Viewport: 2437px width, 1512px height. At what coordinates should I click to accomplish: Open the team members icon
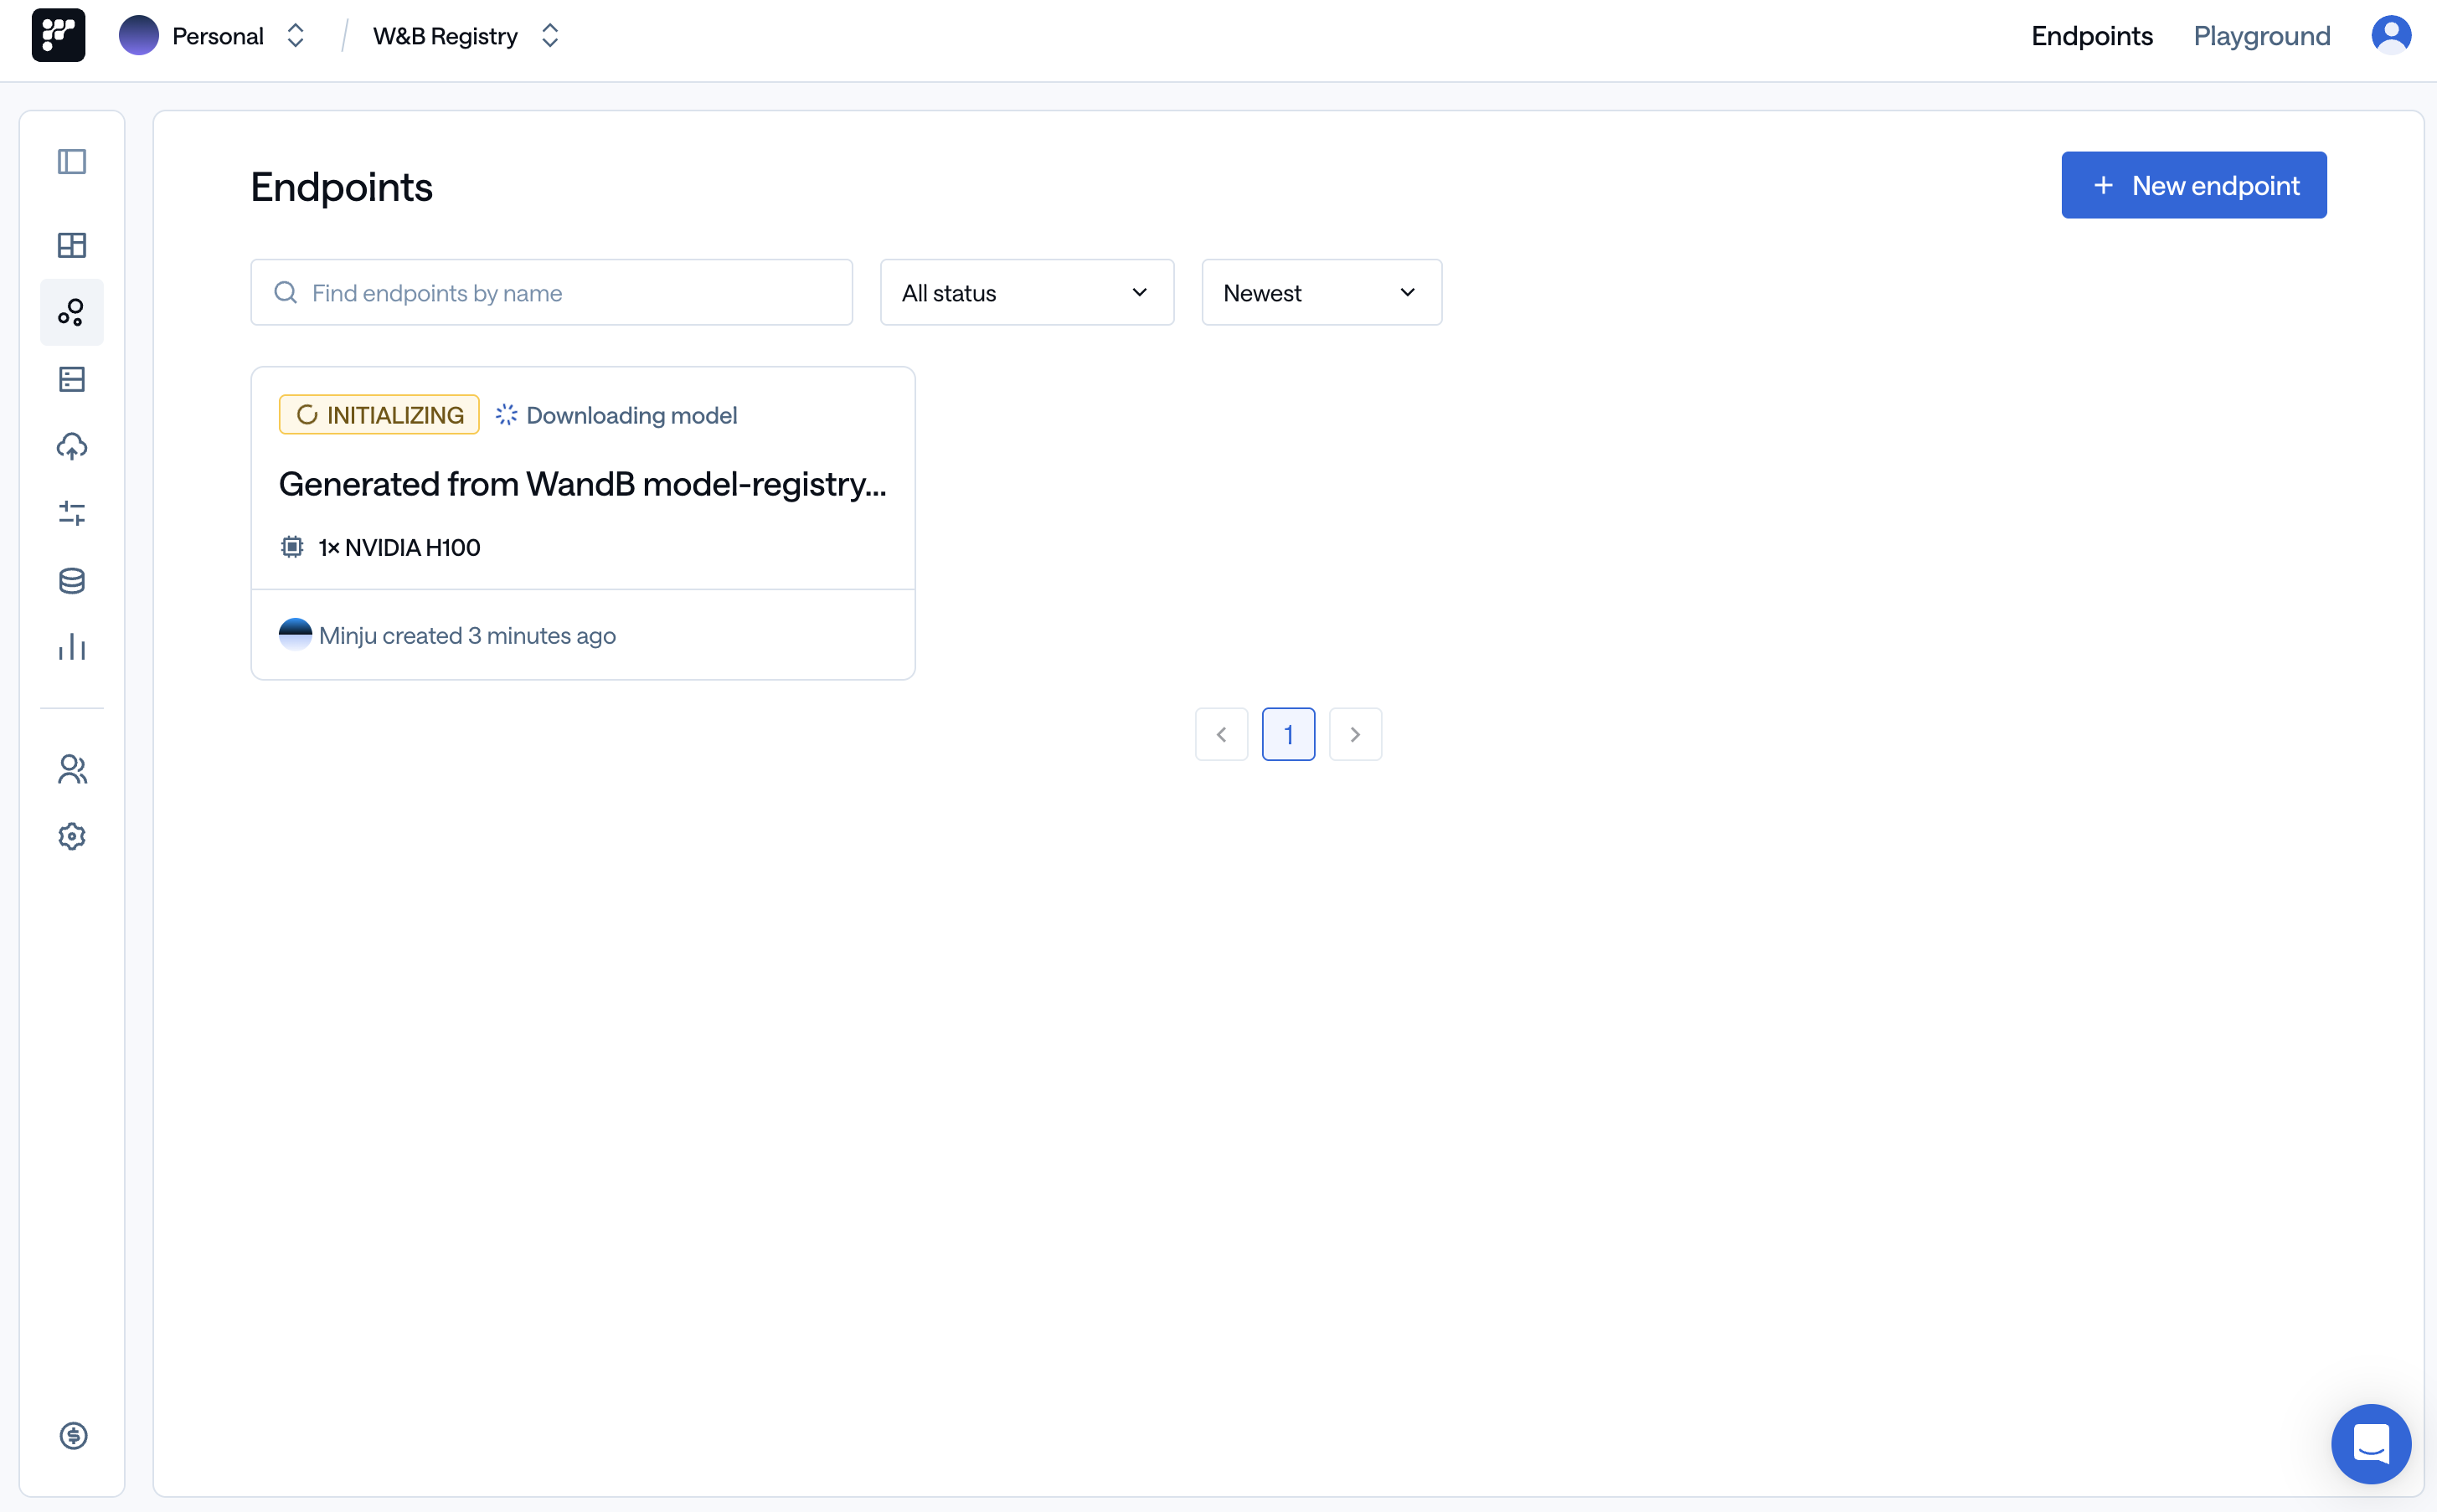71,769
